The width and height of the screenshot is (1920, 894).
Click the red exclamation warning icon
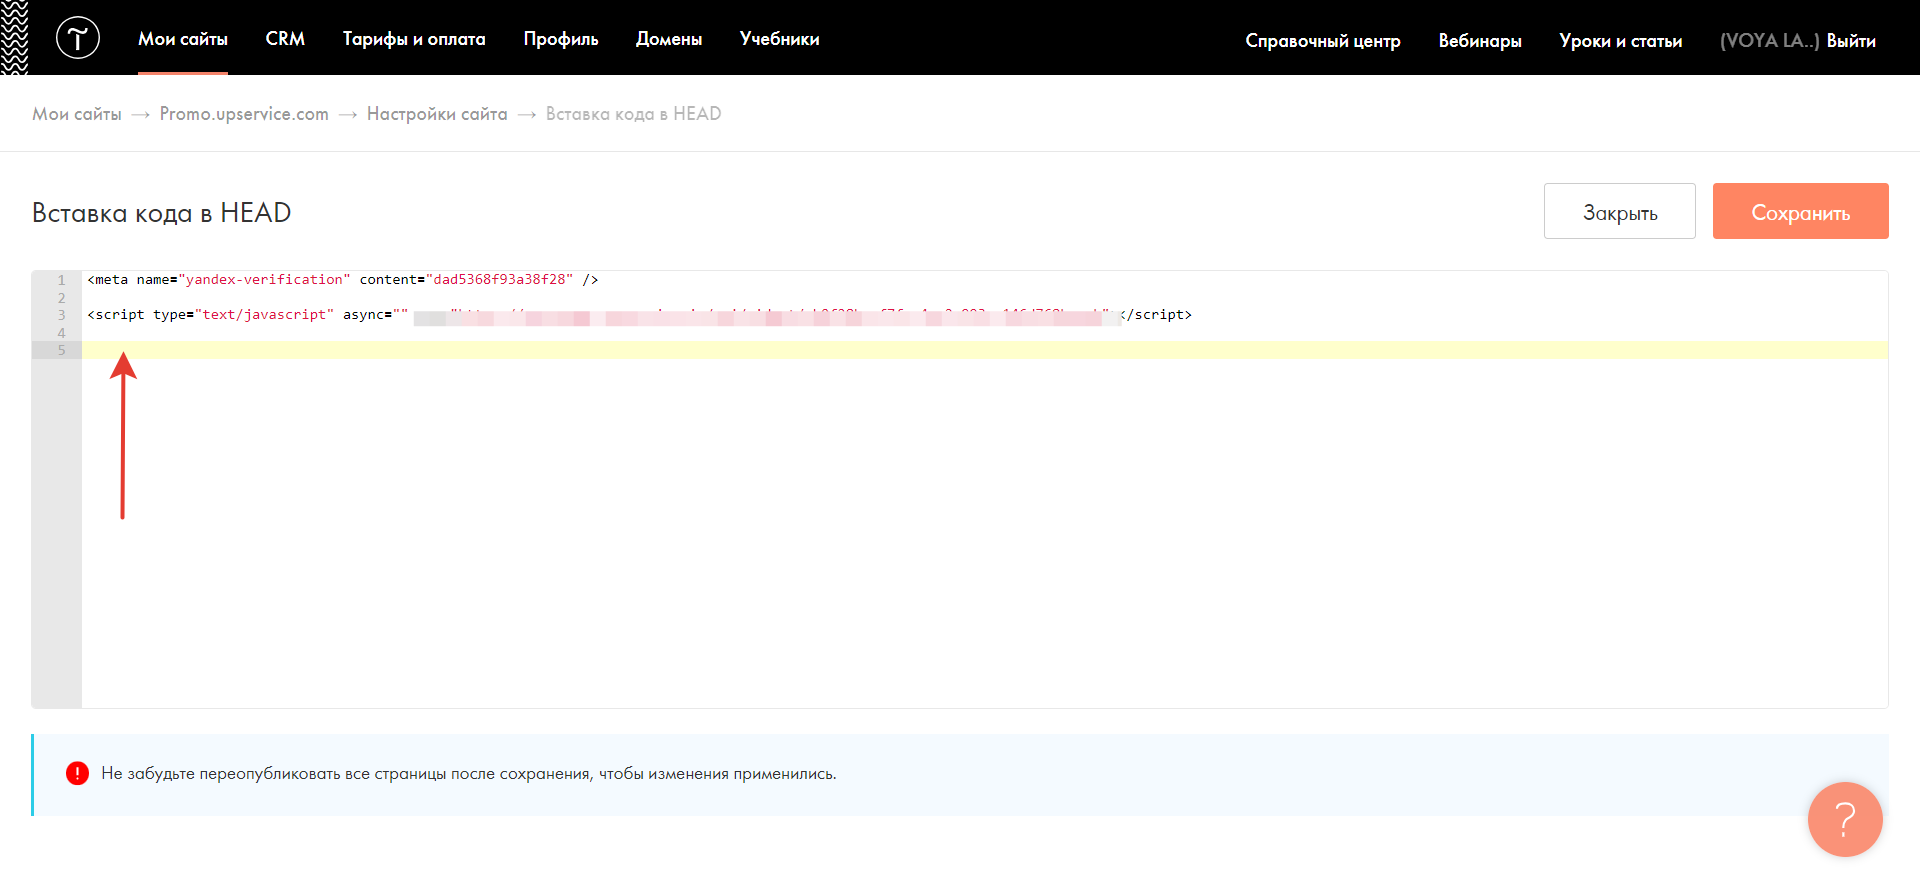77,773
